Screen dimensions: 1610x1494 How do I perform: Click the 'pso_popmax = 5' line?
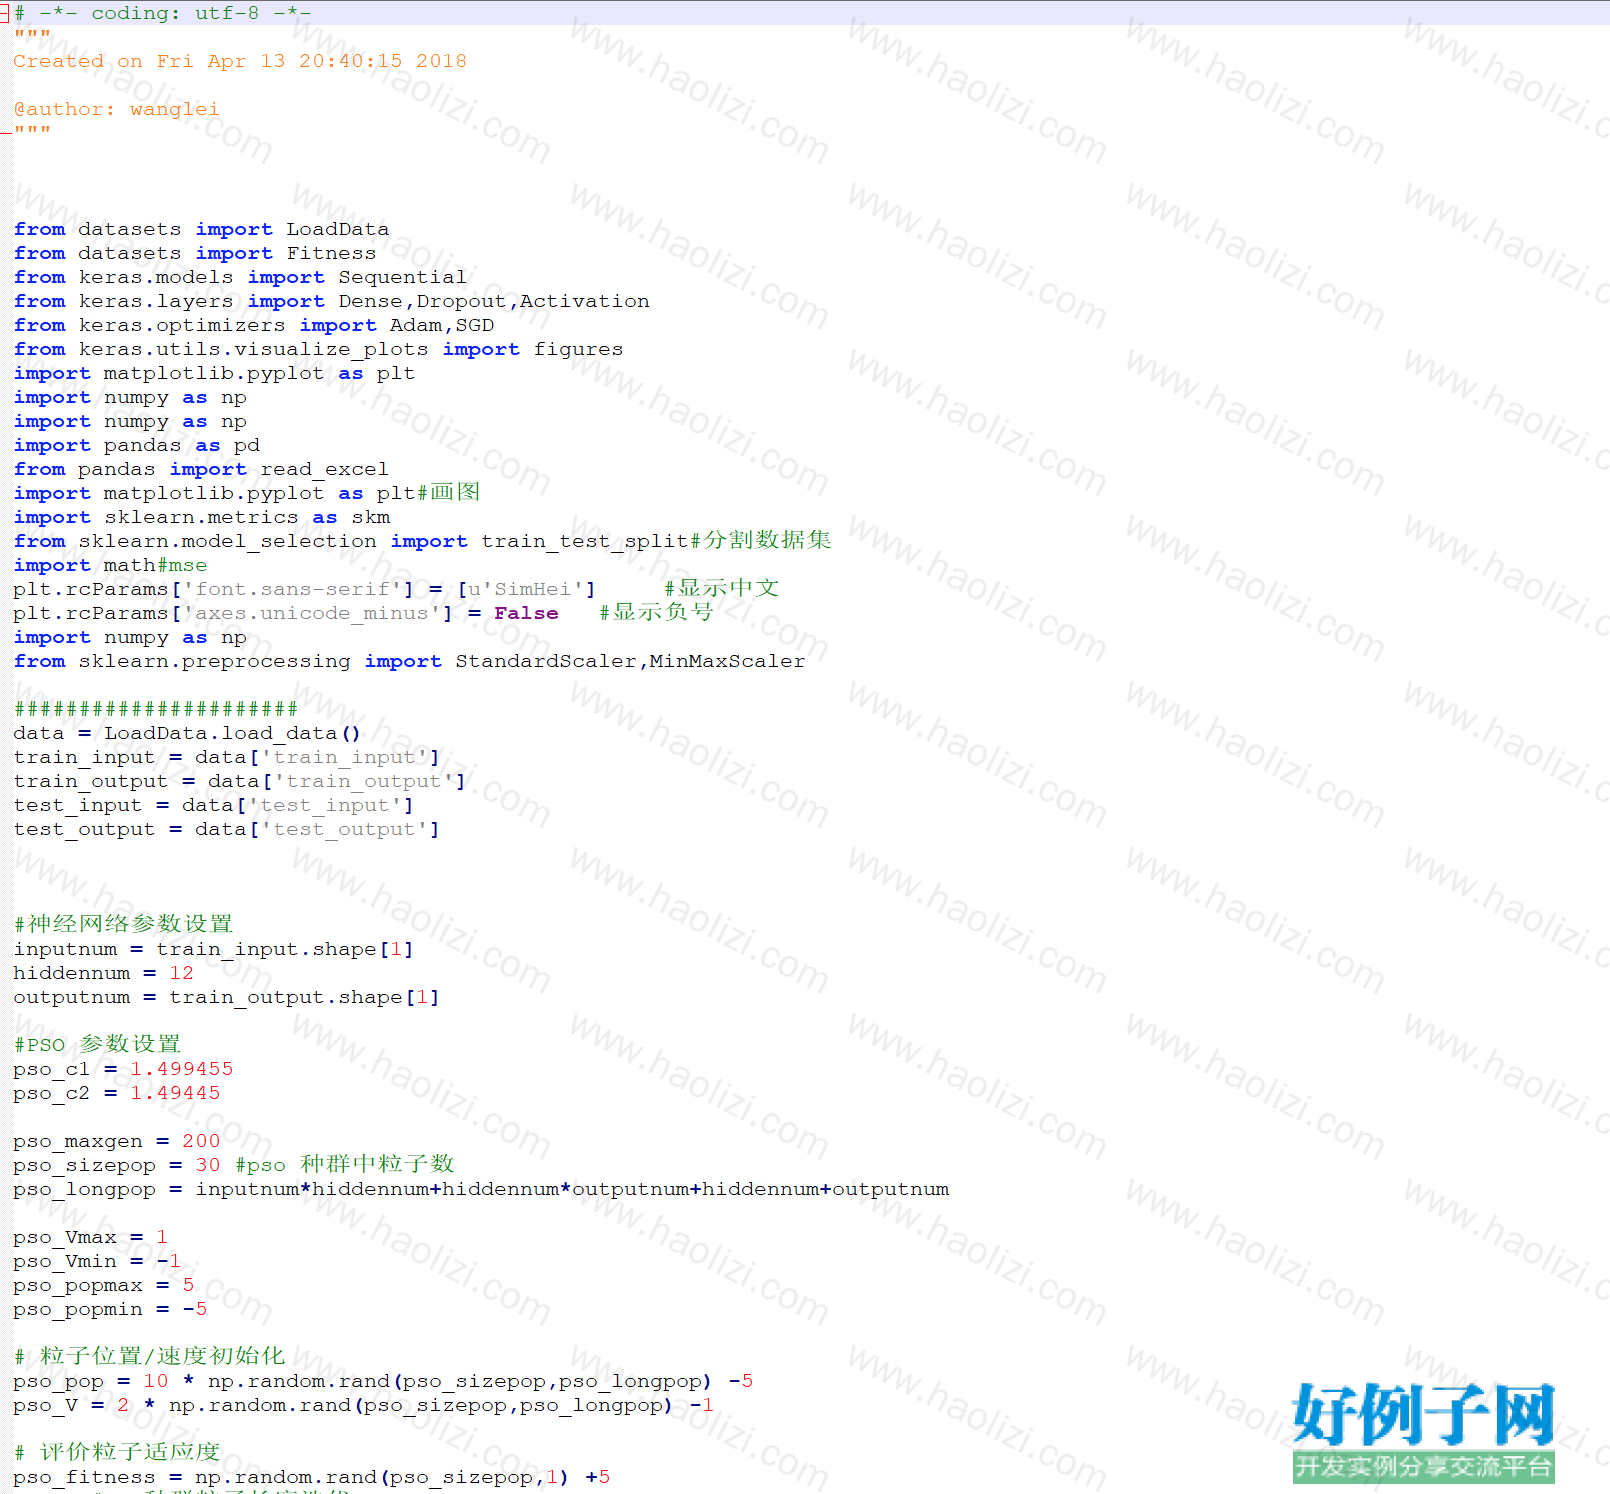104,1285
